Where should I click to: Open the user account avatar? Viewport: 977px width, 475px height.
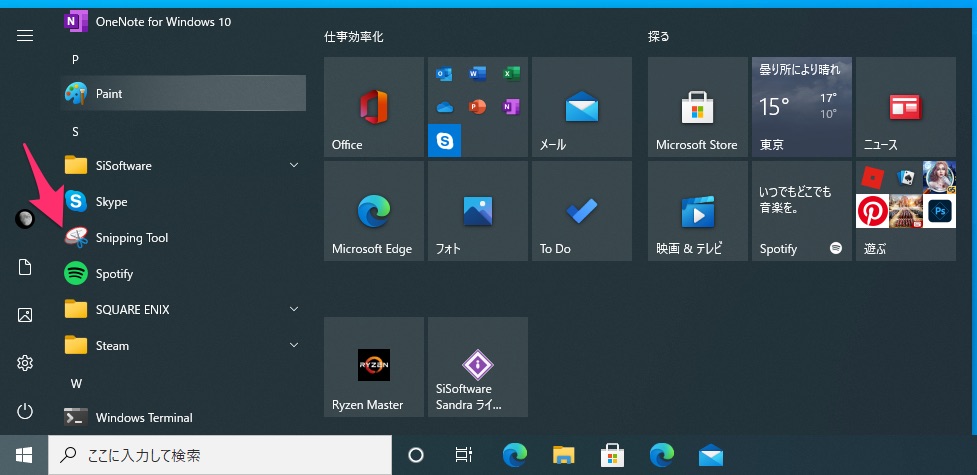click(25, 219)
